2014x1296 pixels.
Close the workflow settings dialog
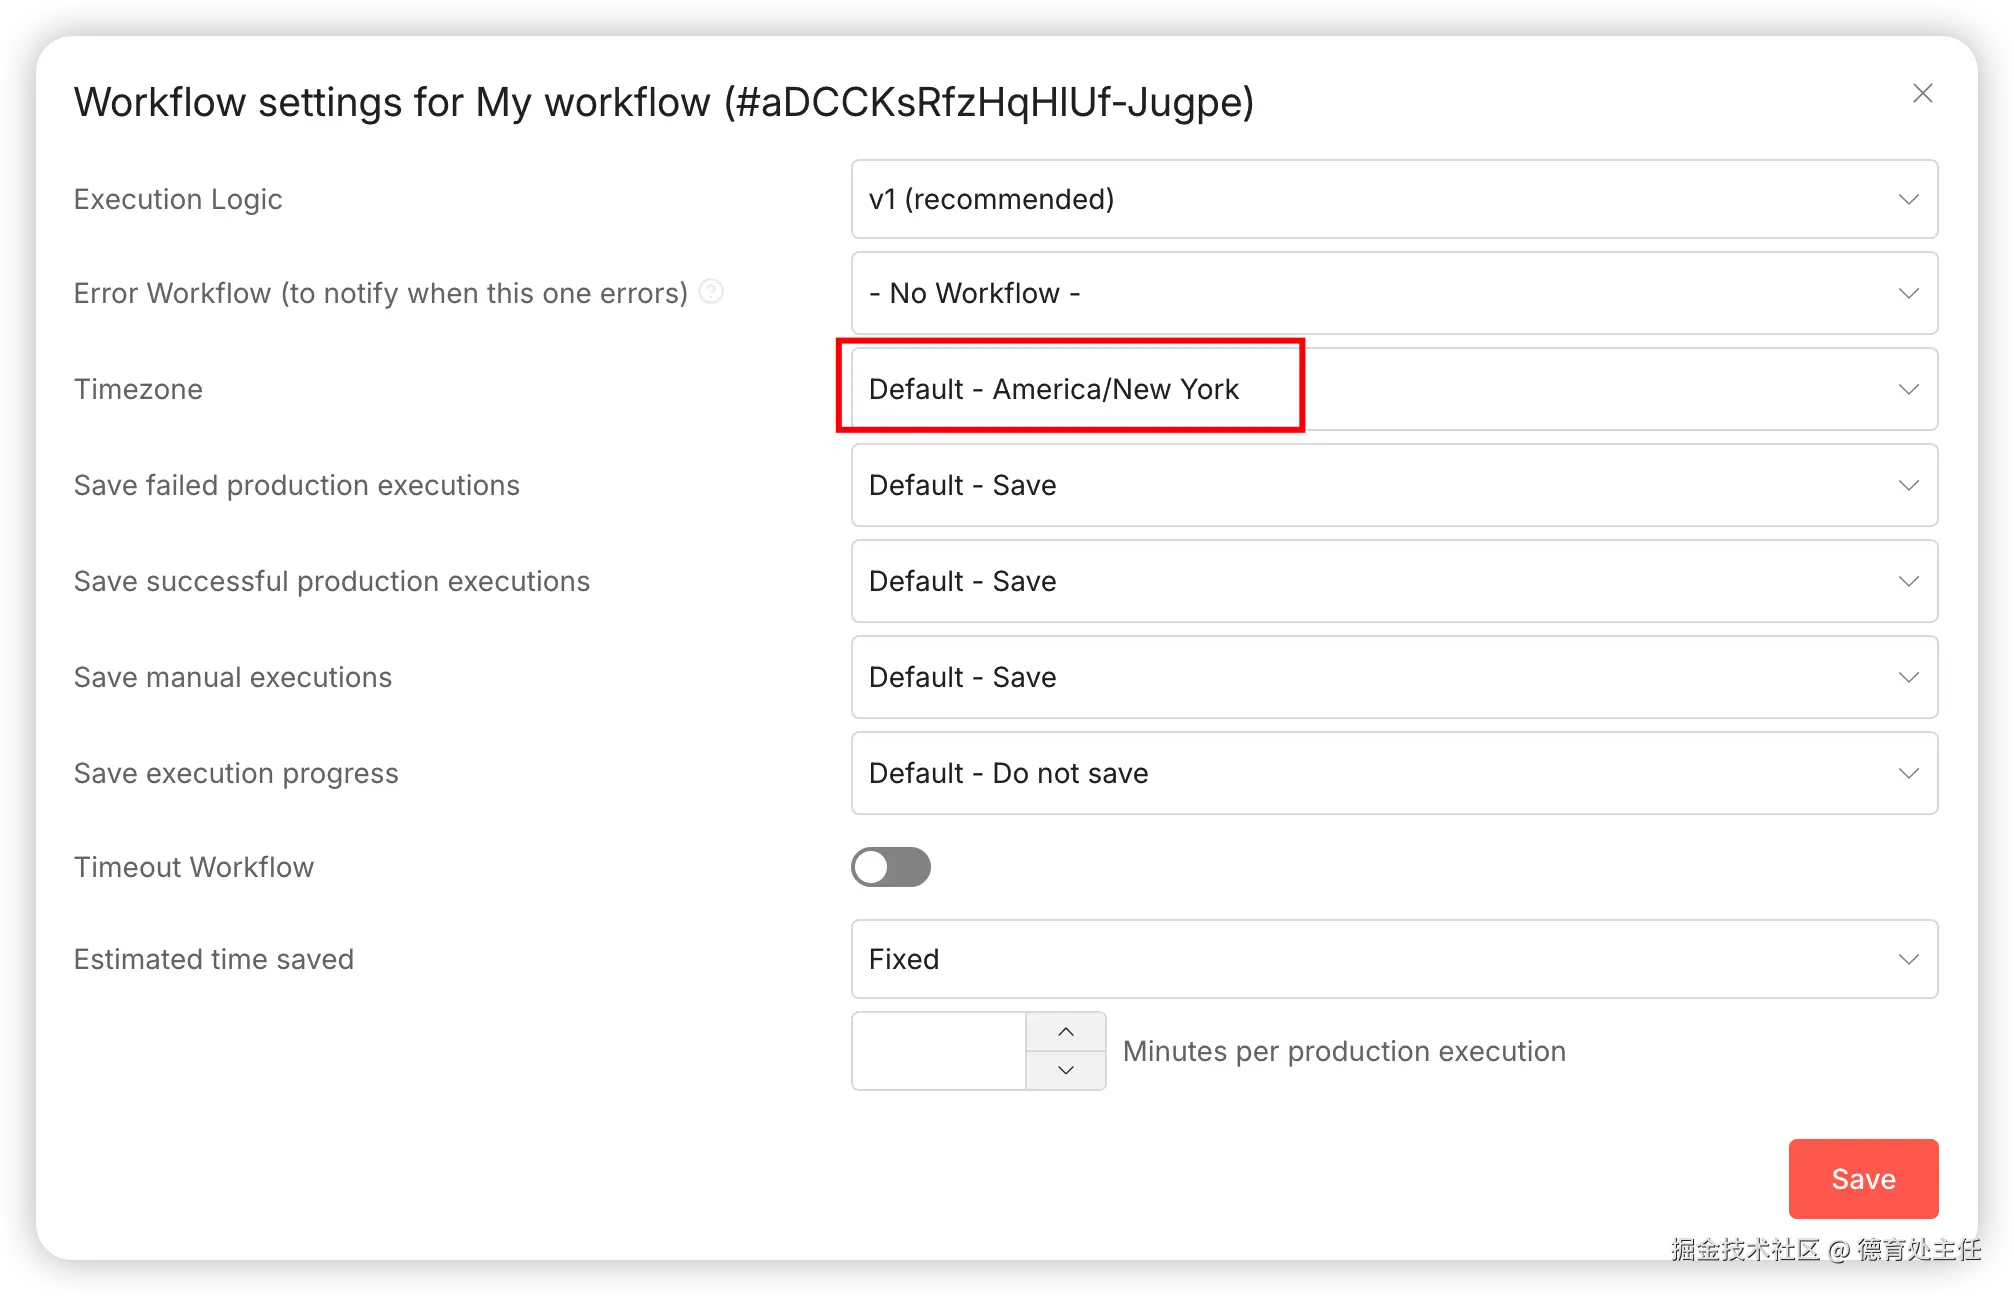click(x=1922, y=94)
